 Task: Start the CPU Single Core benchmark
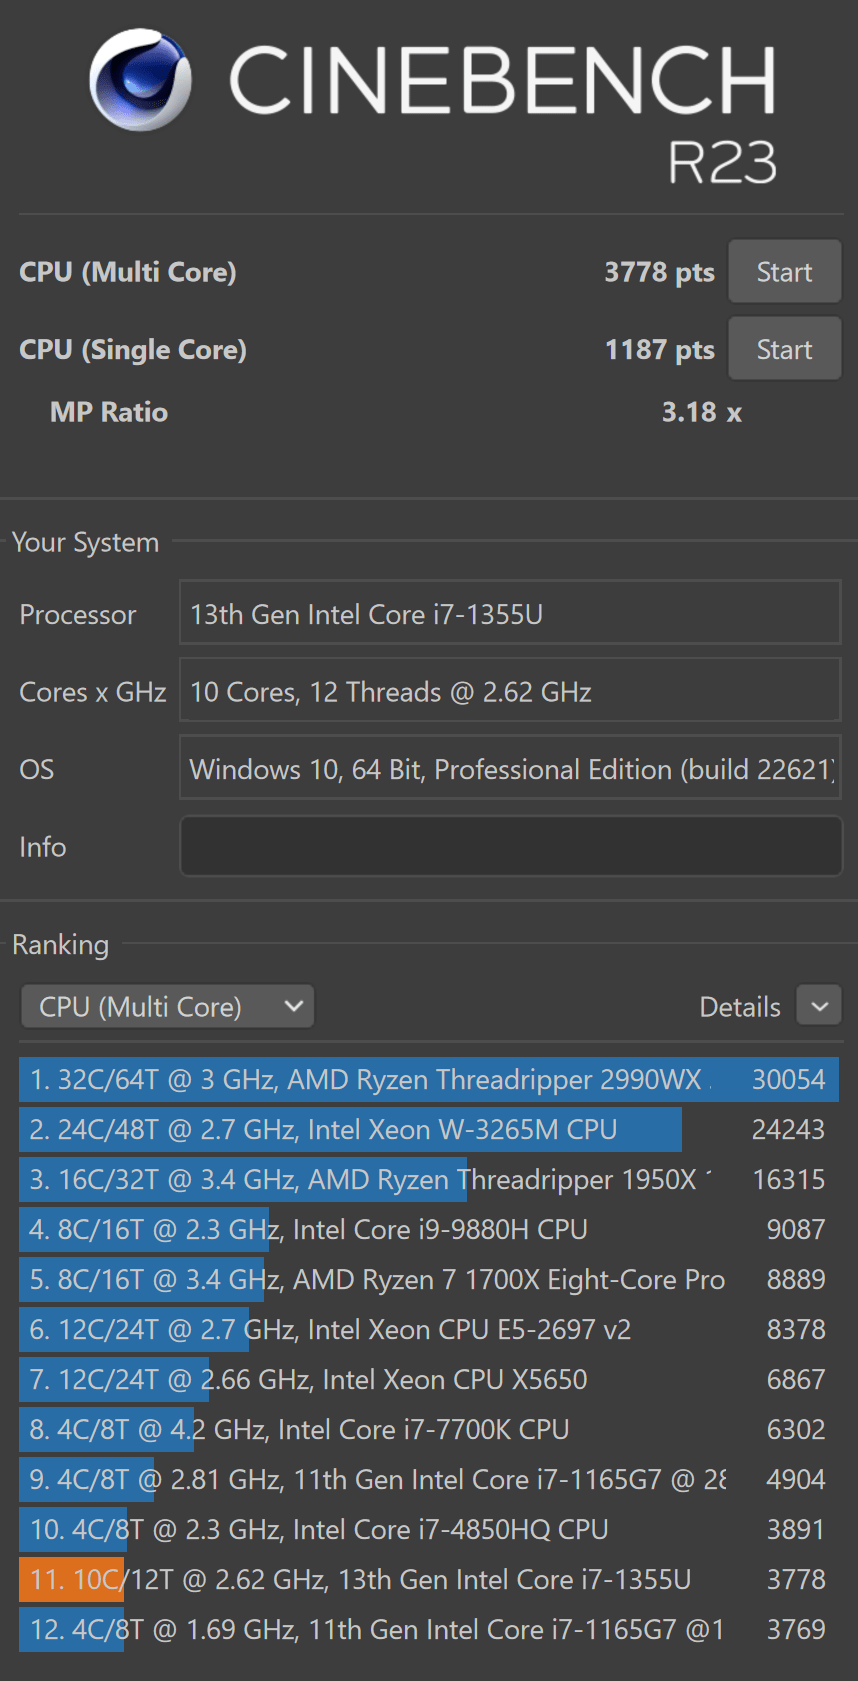click(784, 350)
